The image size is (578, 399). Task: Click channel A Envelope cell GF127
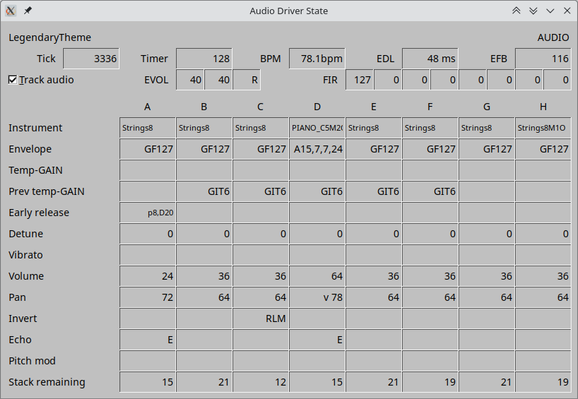(147, 149)
